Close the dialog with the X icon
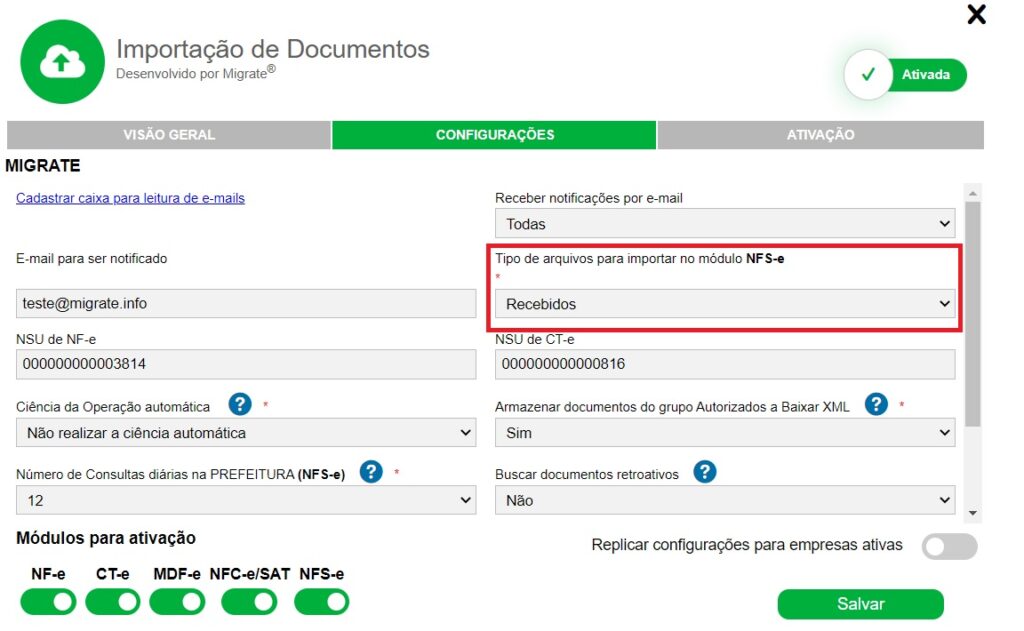 click(x=976, y=15)
